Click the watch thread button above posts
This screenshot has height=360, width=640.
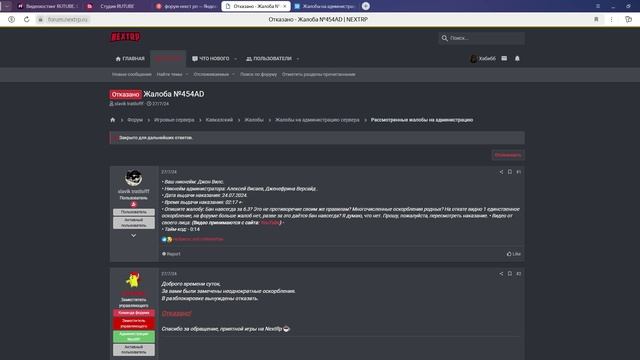pos(508,155)
